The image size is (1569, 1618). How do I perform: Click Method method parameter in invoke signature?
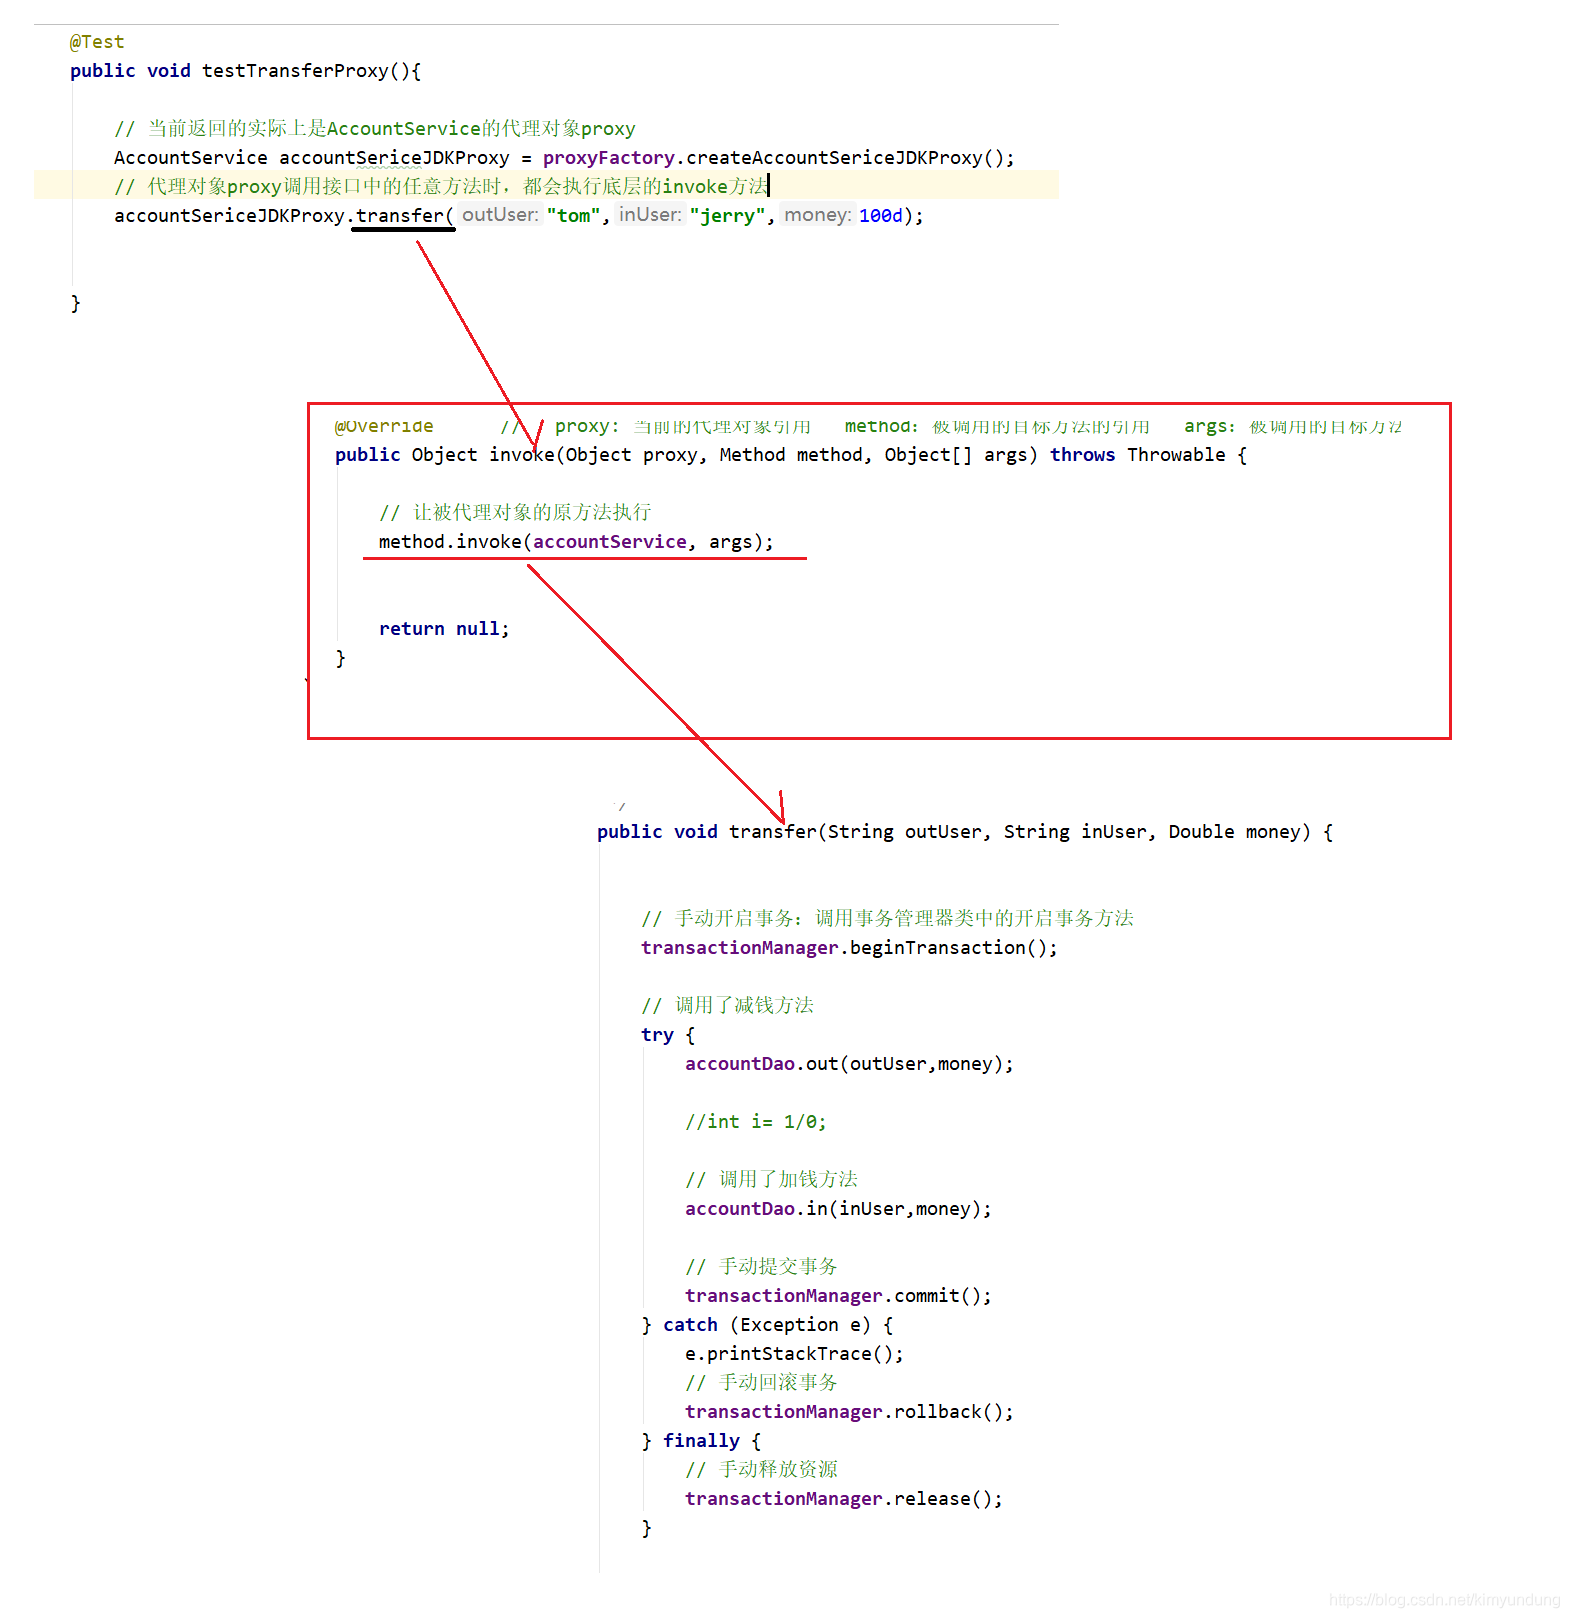tap(791, 455)
